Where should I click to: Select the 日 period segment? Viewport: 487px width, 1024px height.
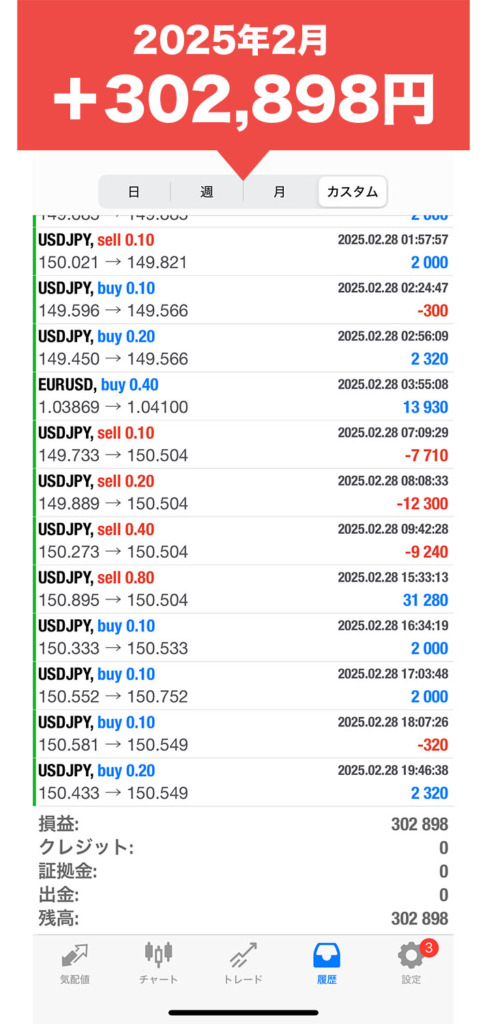[x=134, y=192]
